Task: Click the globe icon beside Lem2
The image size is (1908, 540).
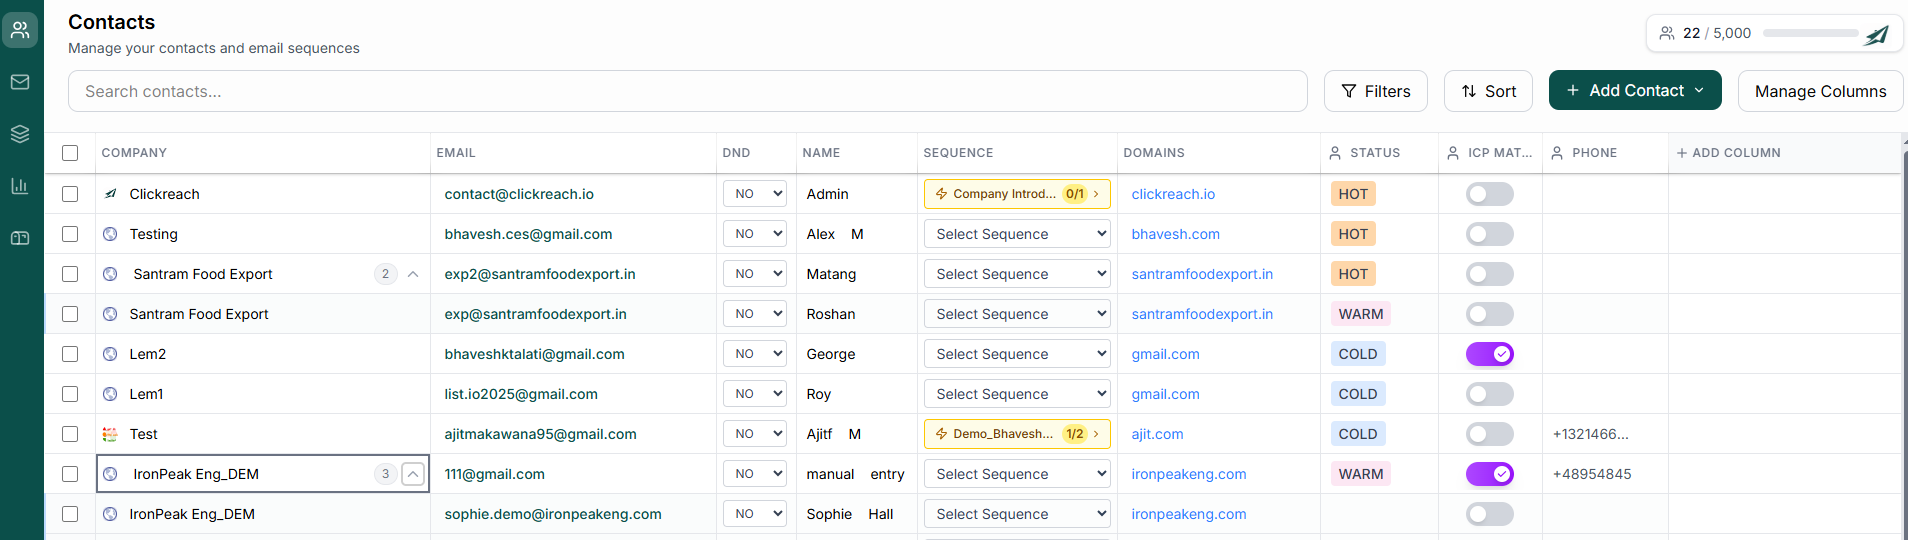Action: 110,354
